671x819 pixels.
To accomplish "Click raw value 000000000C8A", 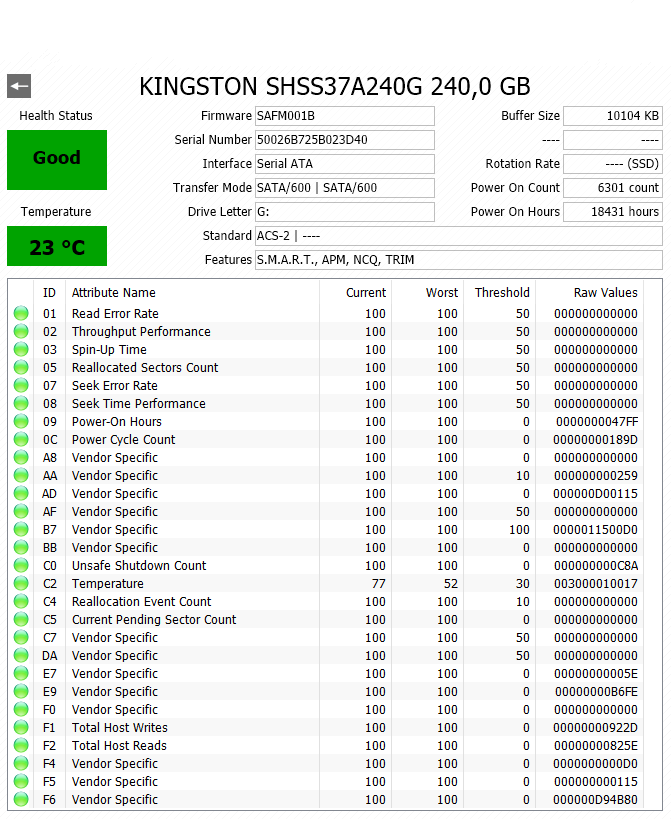I will click(596, 566).
